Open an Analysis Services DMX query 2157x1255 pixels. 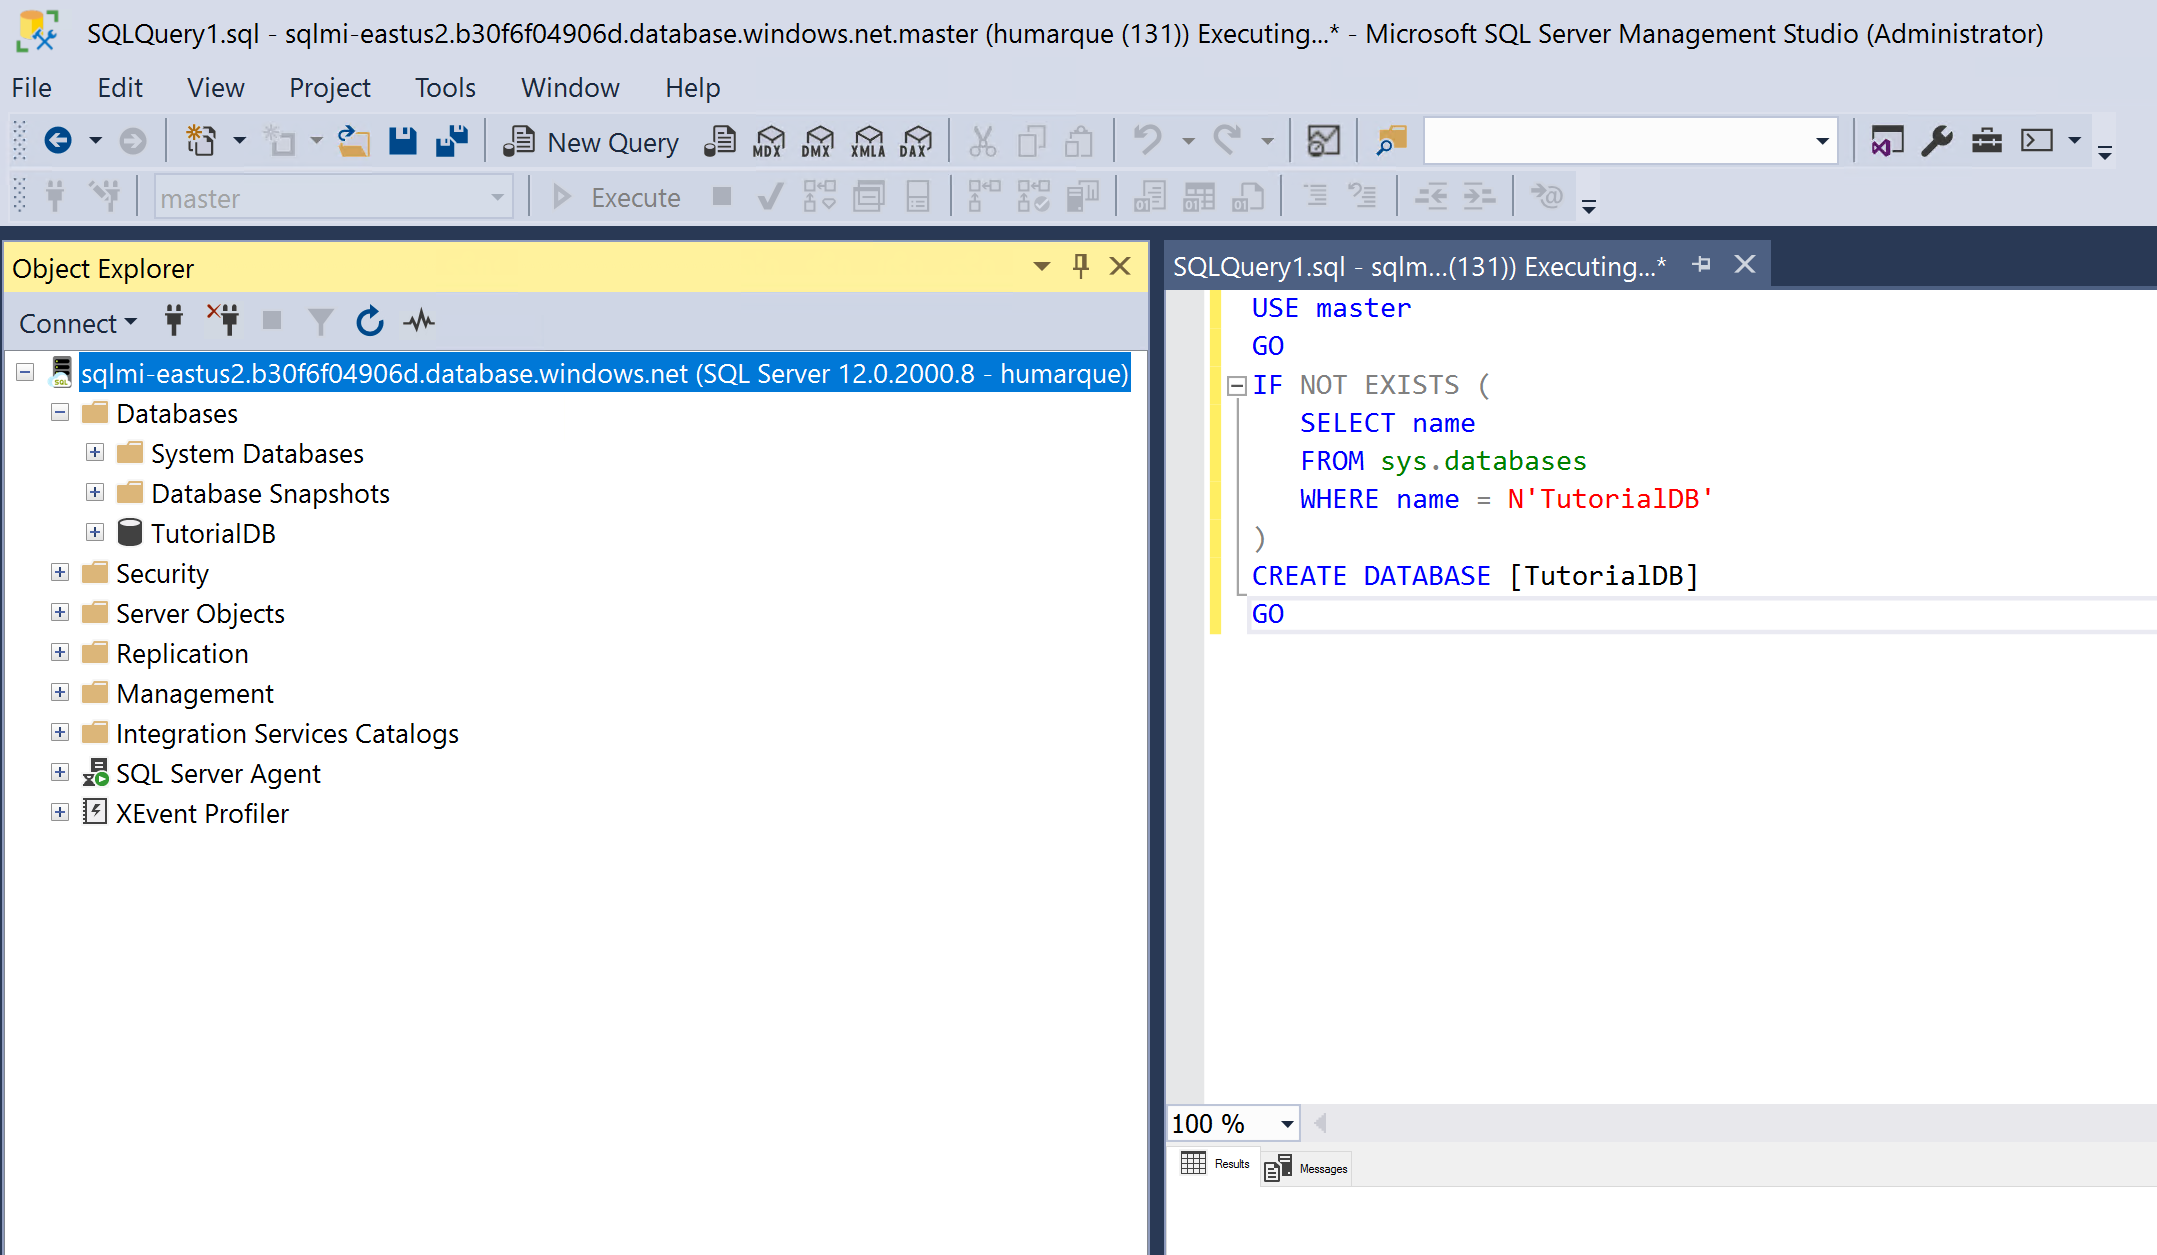(x=818, y=142)
